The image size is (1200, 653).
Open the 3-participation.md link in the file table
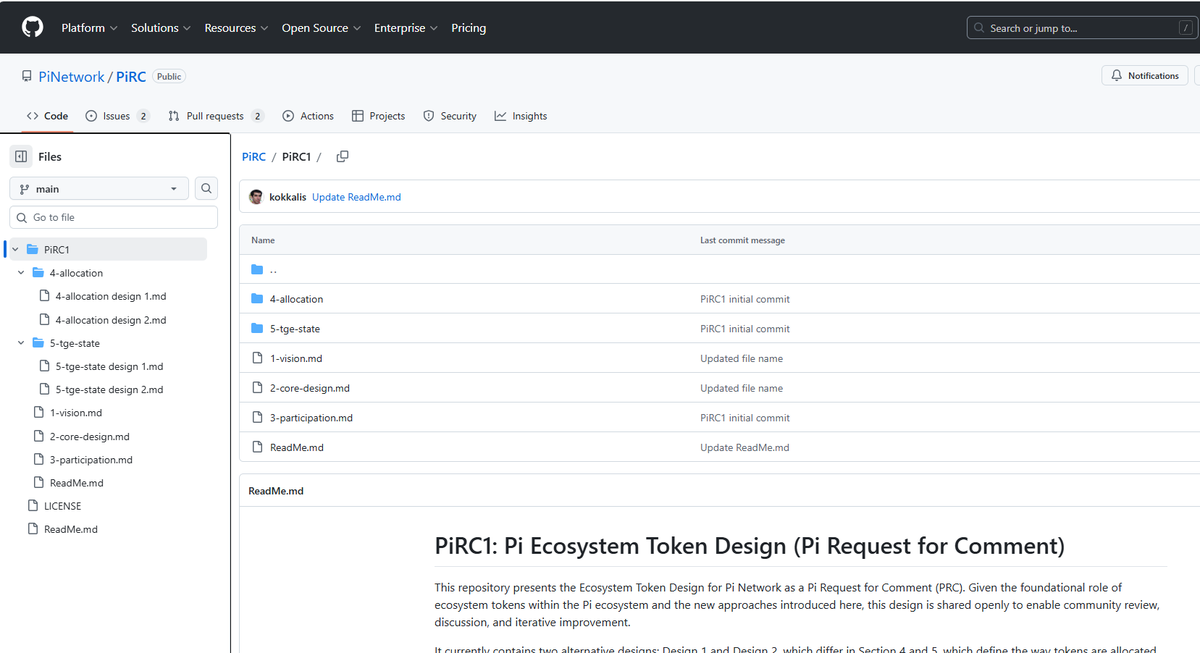(311, 418)
